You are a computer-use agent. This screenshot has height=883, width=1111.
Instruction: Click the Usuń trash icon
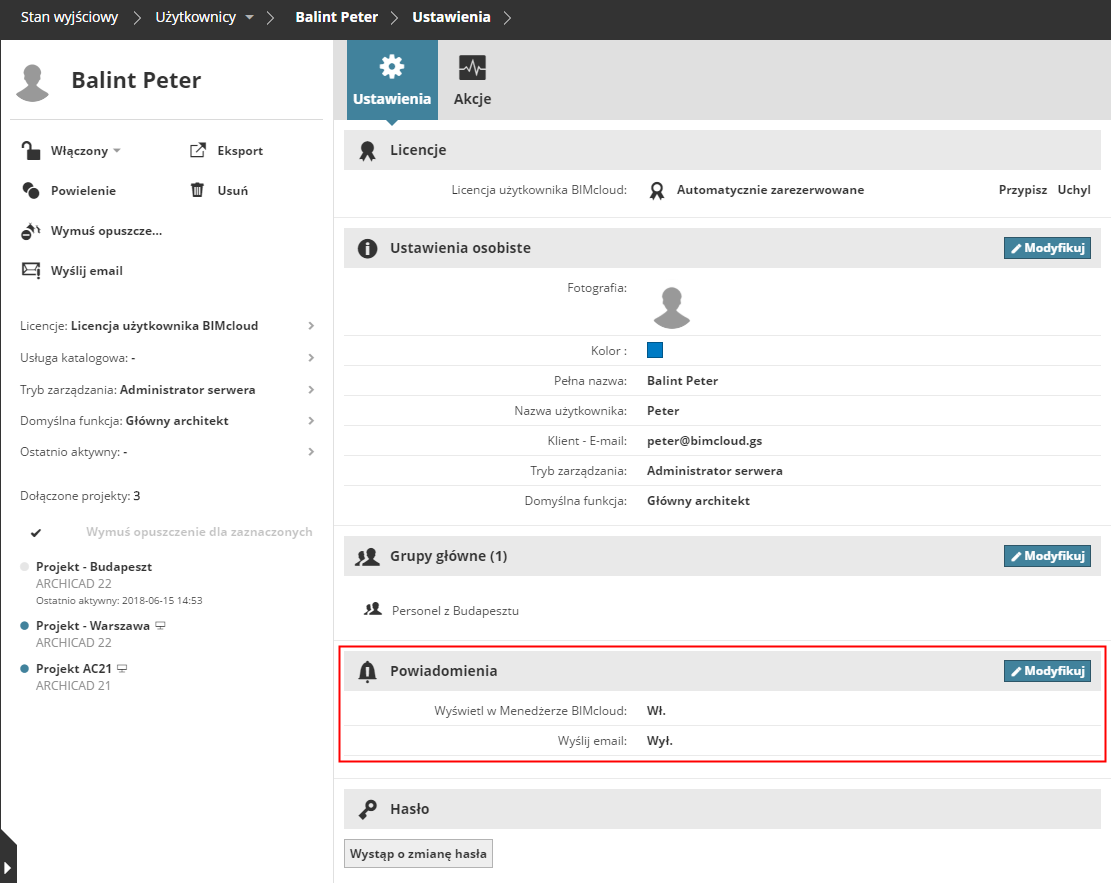pyautogui.click(x=197, y=190)
